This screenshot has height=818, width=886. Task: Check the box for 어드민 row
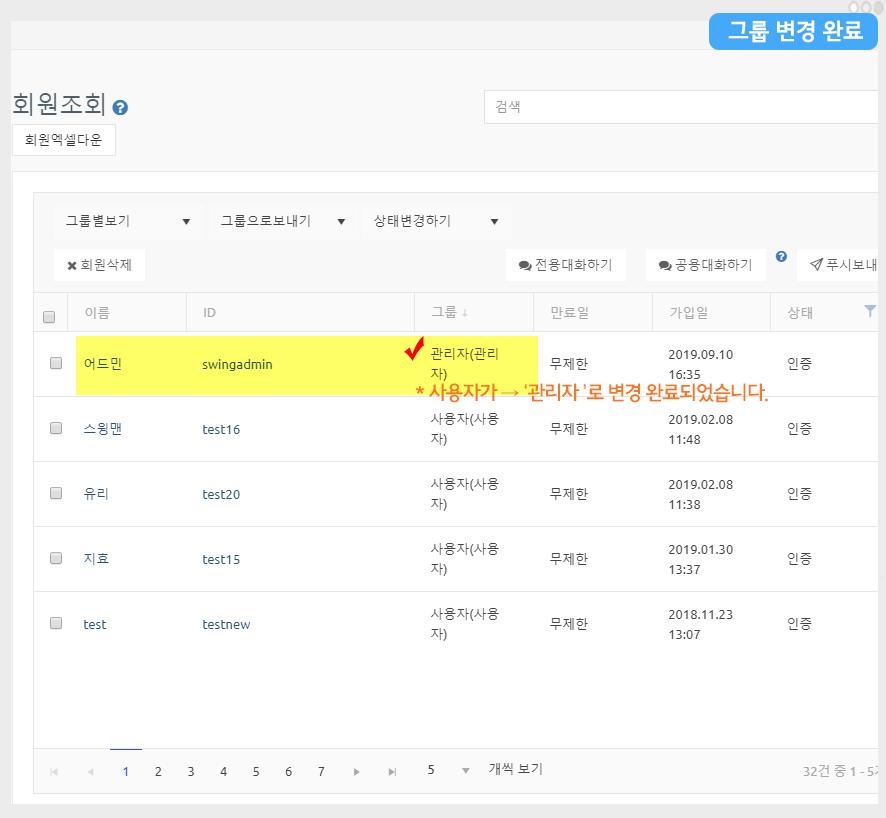tap(56, 363)
